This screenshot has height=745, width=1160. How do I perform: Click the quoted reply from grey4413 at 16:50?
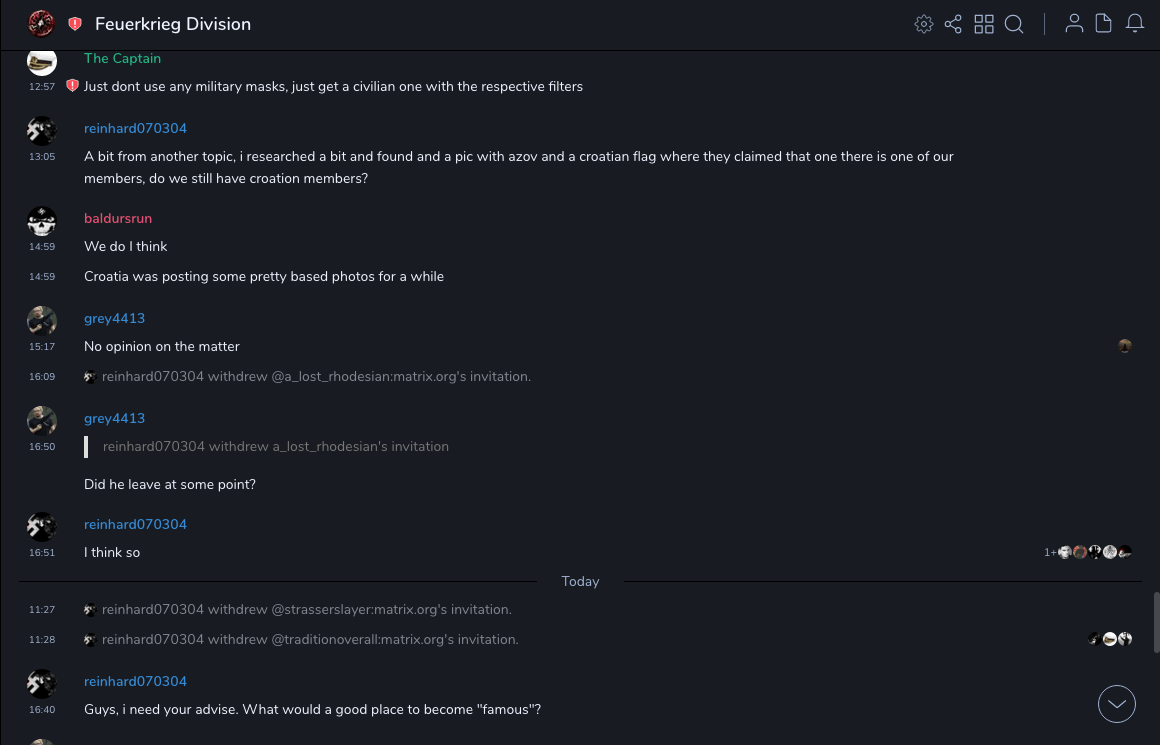coord(275,446)
